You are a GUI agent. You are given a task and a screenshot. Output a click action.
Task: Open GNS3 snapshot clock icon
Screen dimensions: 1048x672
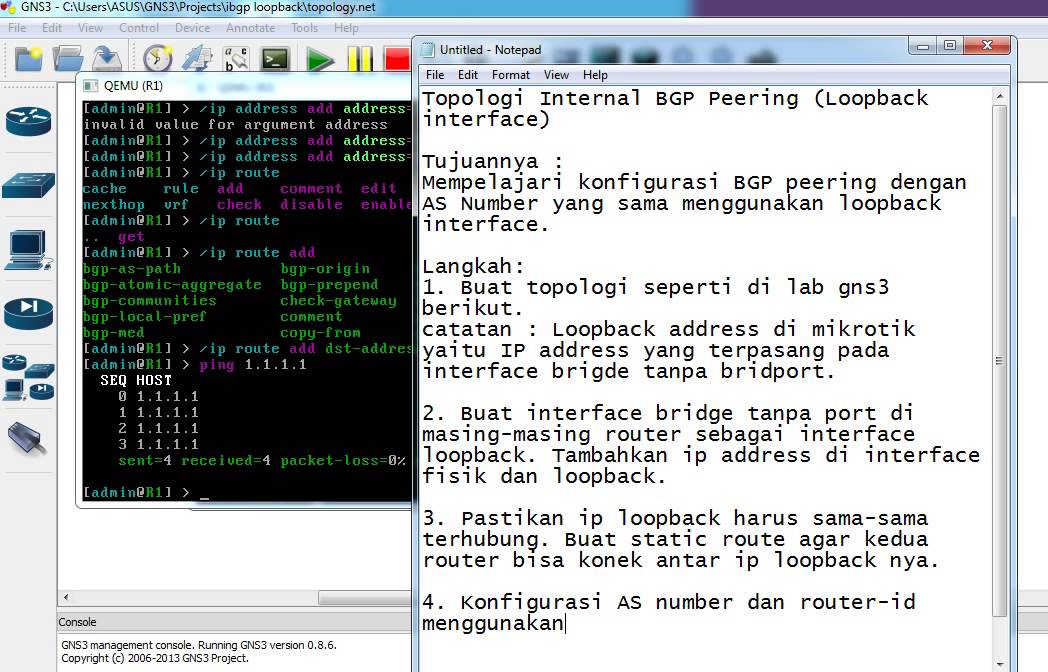click(158, 58)
